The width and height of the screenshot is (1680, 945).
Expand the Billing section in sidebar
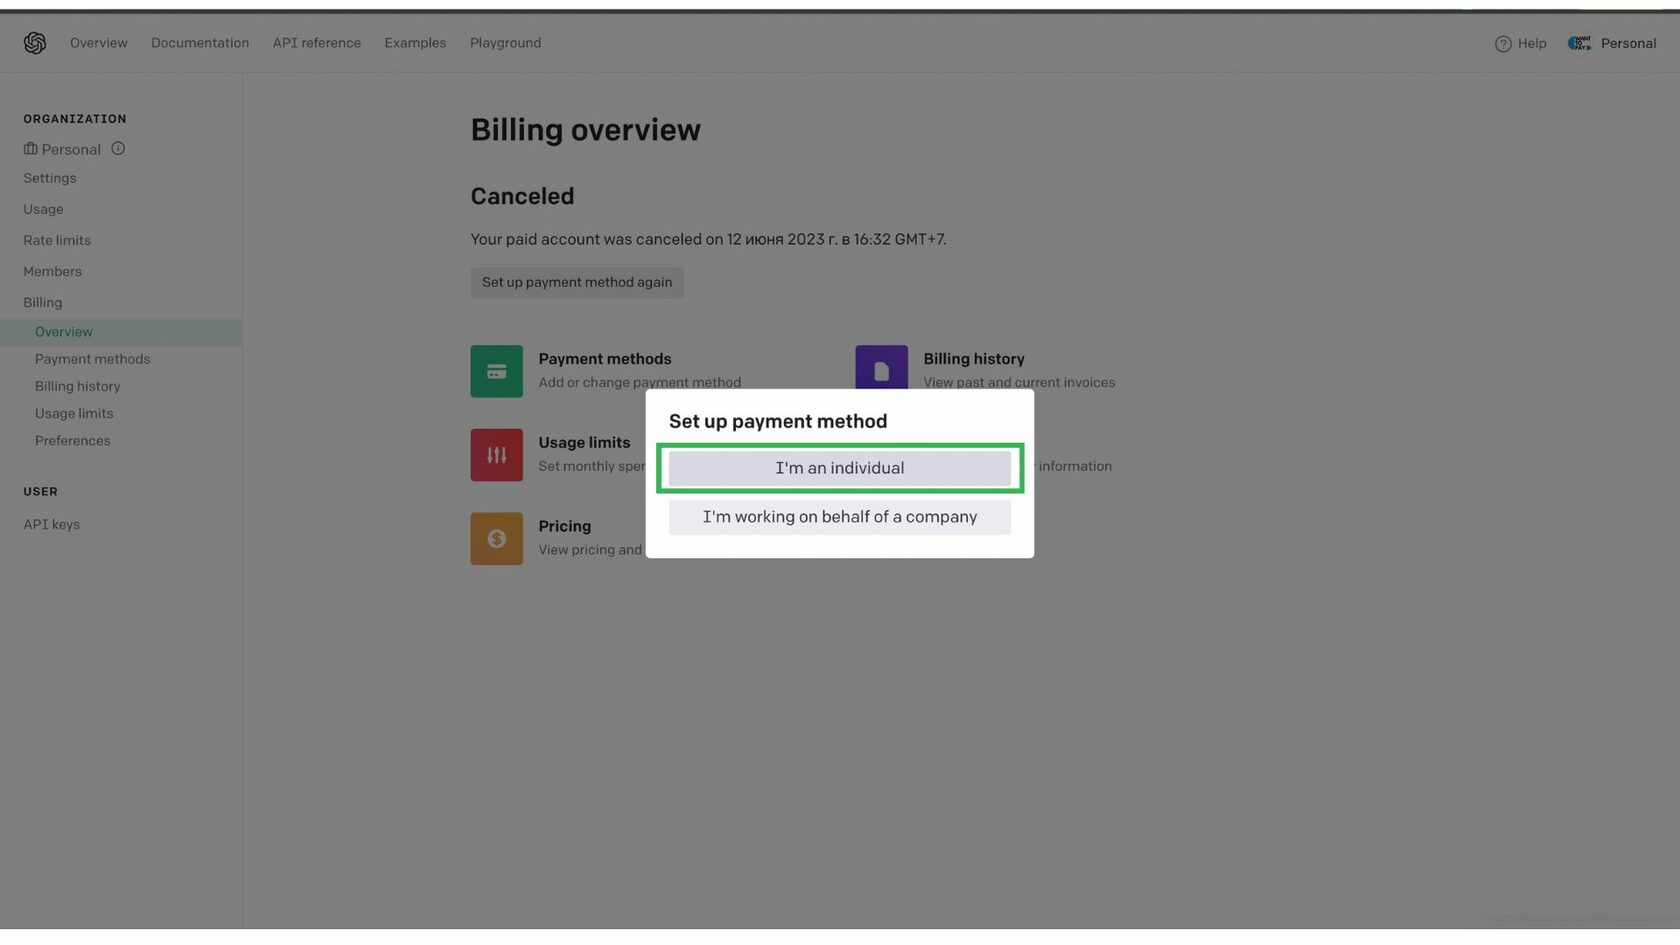(43, 302)
